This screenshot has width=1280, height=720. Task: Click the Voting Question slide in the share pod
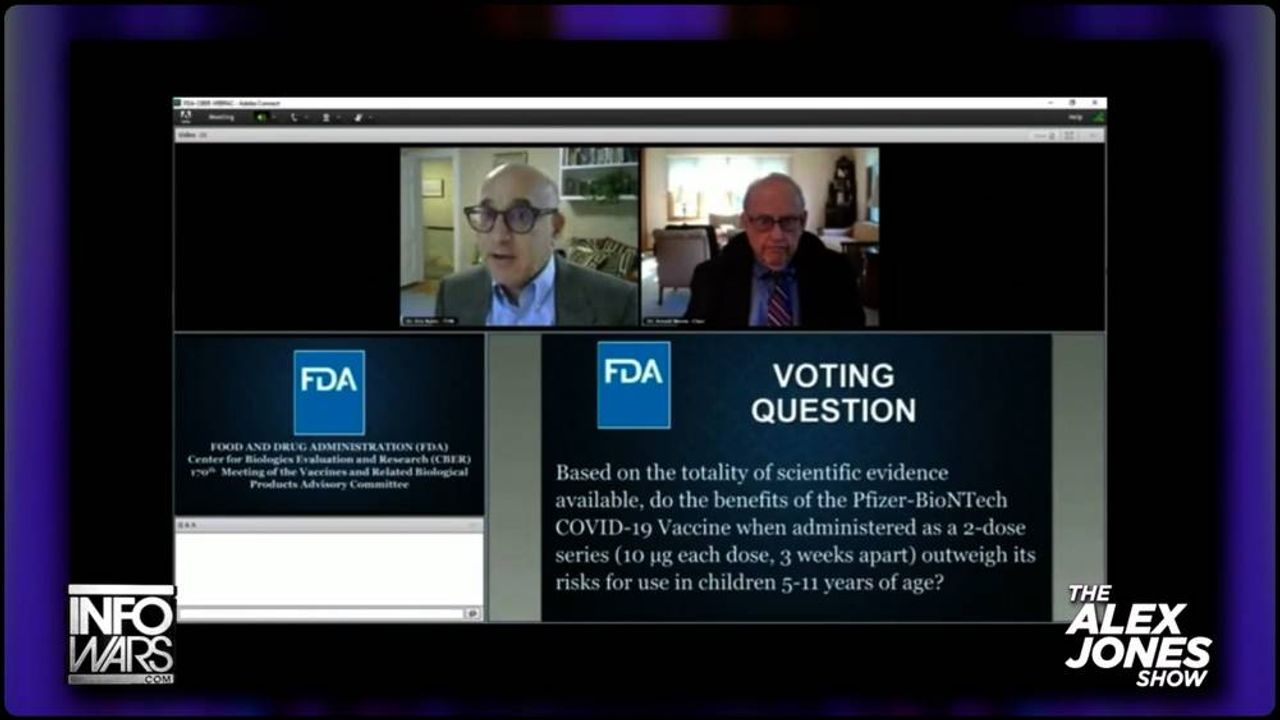coord(796,477)
